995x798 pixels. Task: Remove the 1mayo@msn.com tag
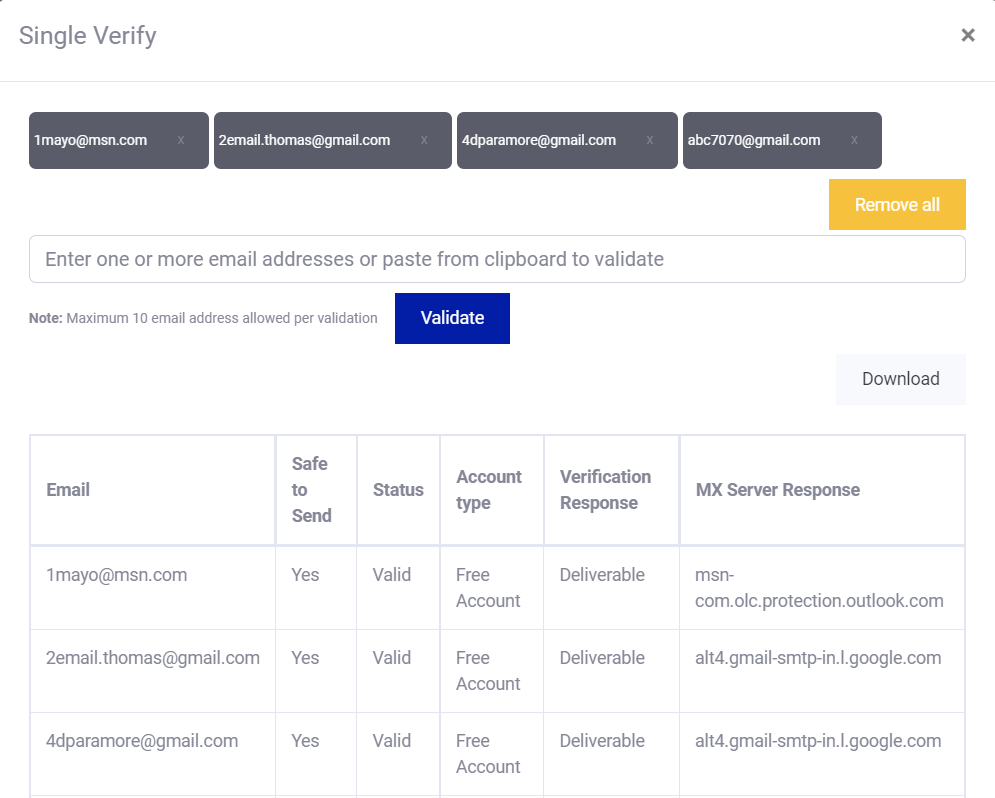coord(181,140)
